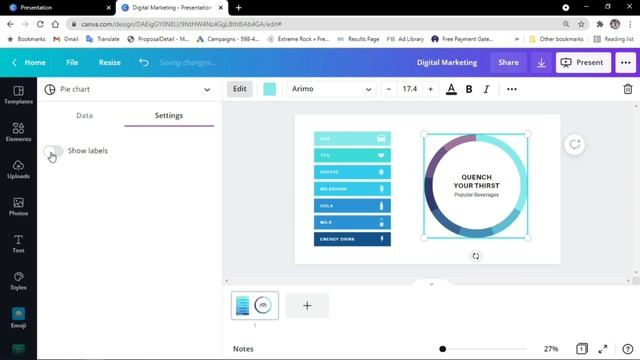The height and width of the screenshot is (360, 640).
Task: Open the Templates sidebar panel
Action: point(18,95)
